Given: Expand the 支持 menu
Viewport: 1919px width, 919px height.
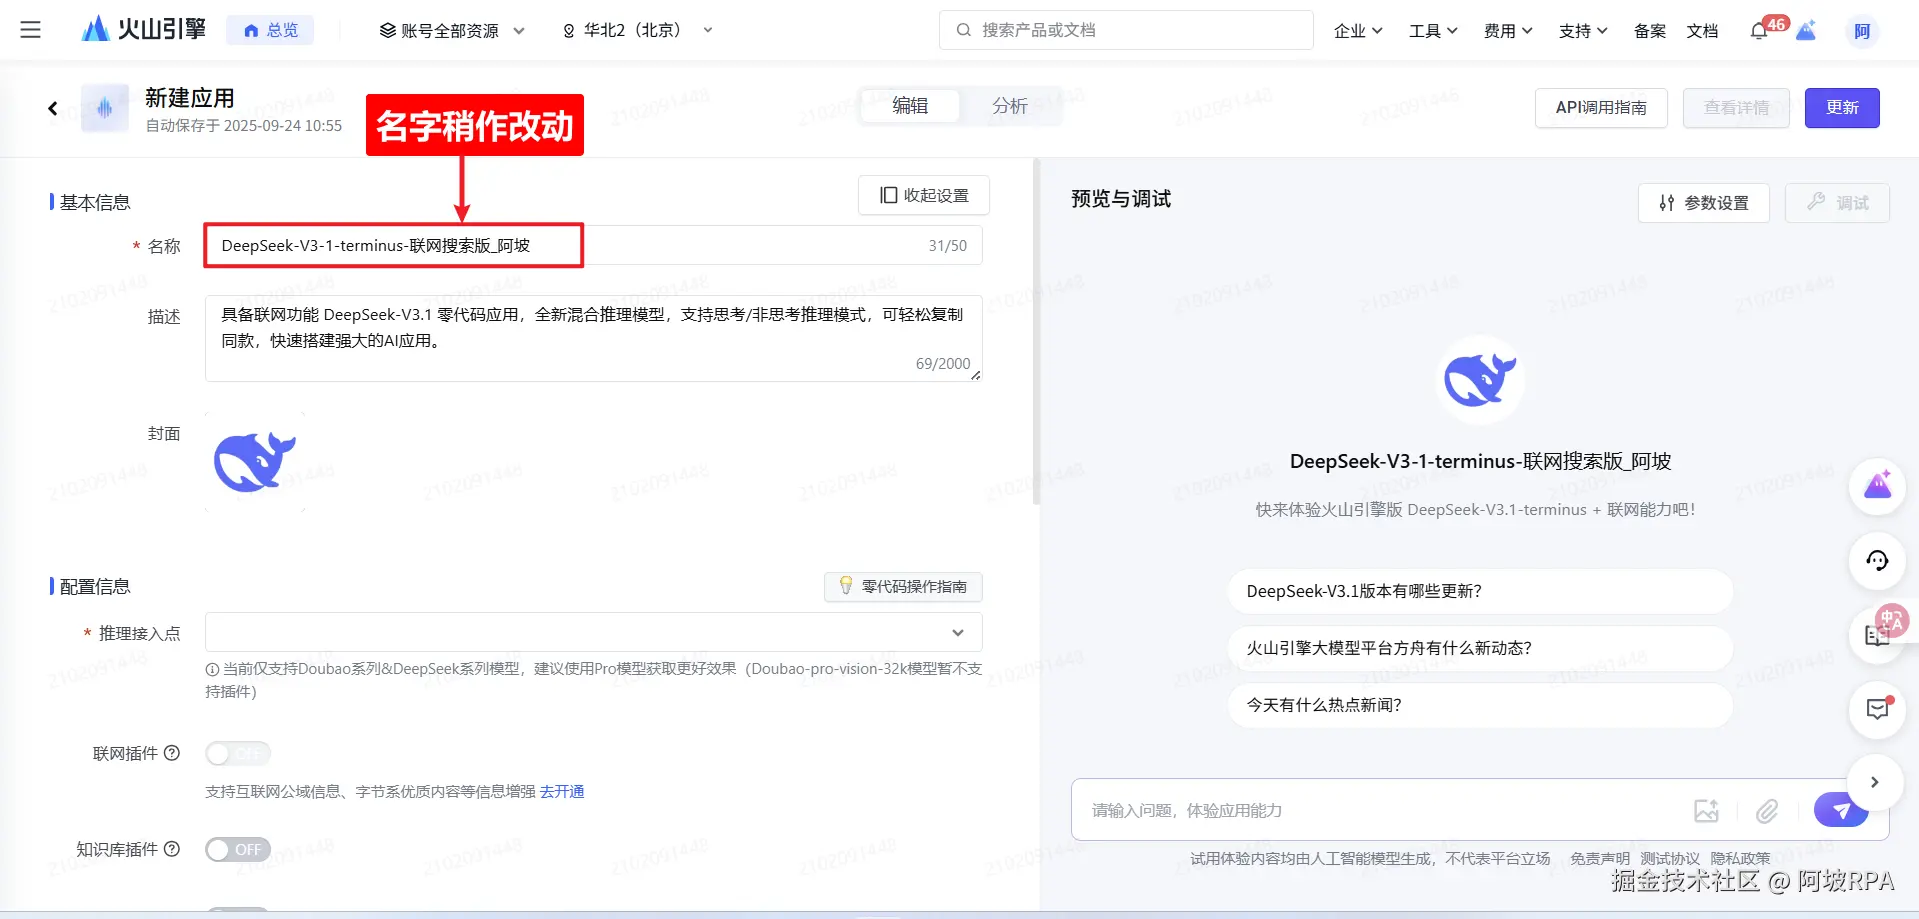Looking at the screenshot, I should [1583, 31].
